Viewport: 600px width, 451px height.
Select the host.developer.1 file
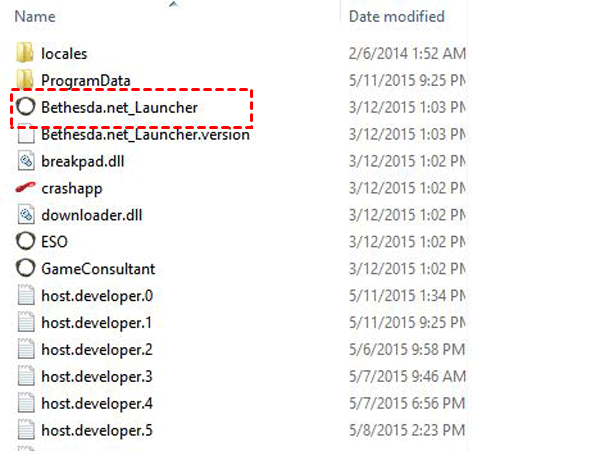pyautogui.click(x=97, y=323)
